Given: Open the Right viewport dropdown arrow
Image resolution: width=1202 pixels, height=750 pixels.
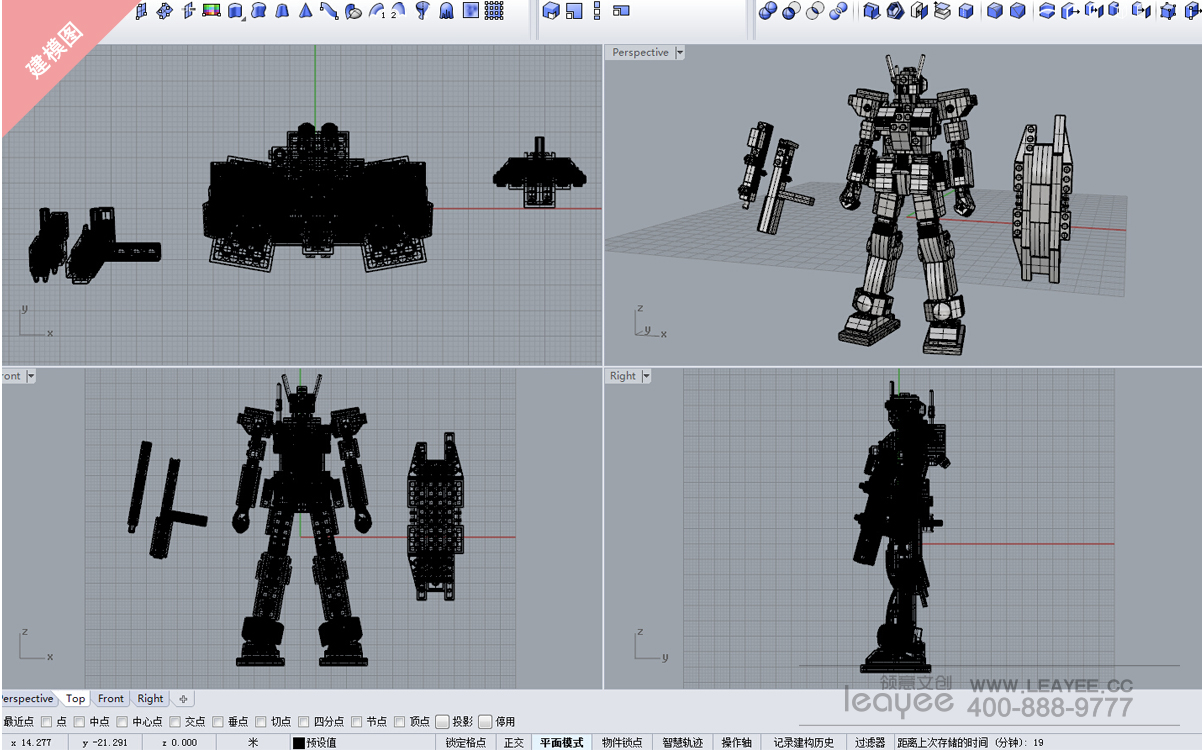Looking at the screenshot, I should (x=646, y=376).
